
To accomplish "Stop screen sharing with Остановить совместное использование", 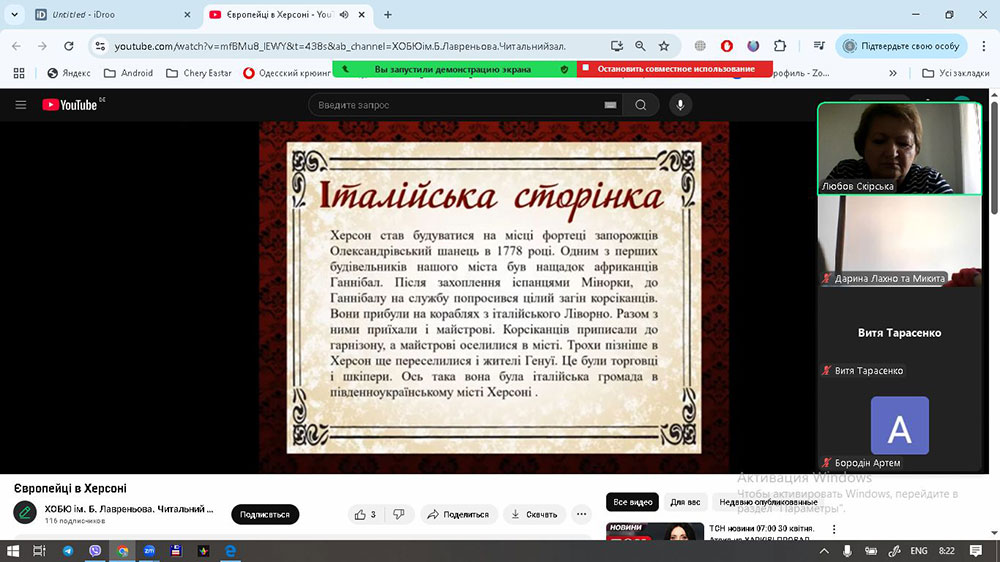I will (675, 69).
